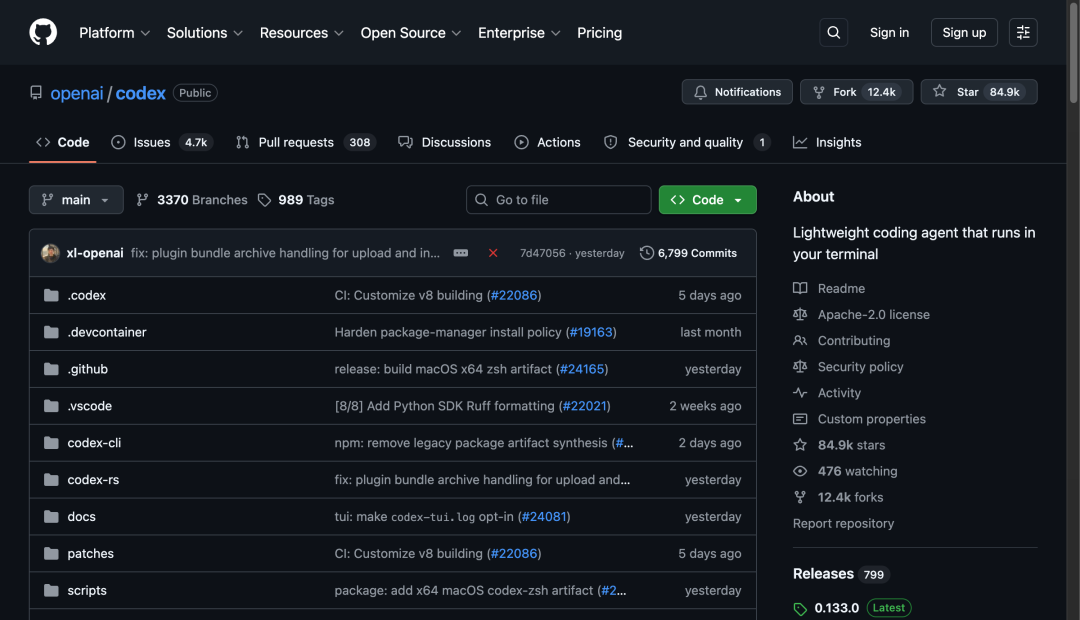Image resolution: width=1080 pixels, height=620 pixels.
Task: Click the note icon beside Custom properties
Action: pos(800,419)
